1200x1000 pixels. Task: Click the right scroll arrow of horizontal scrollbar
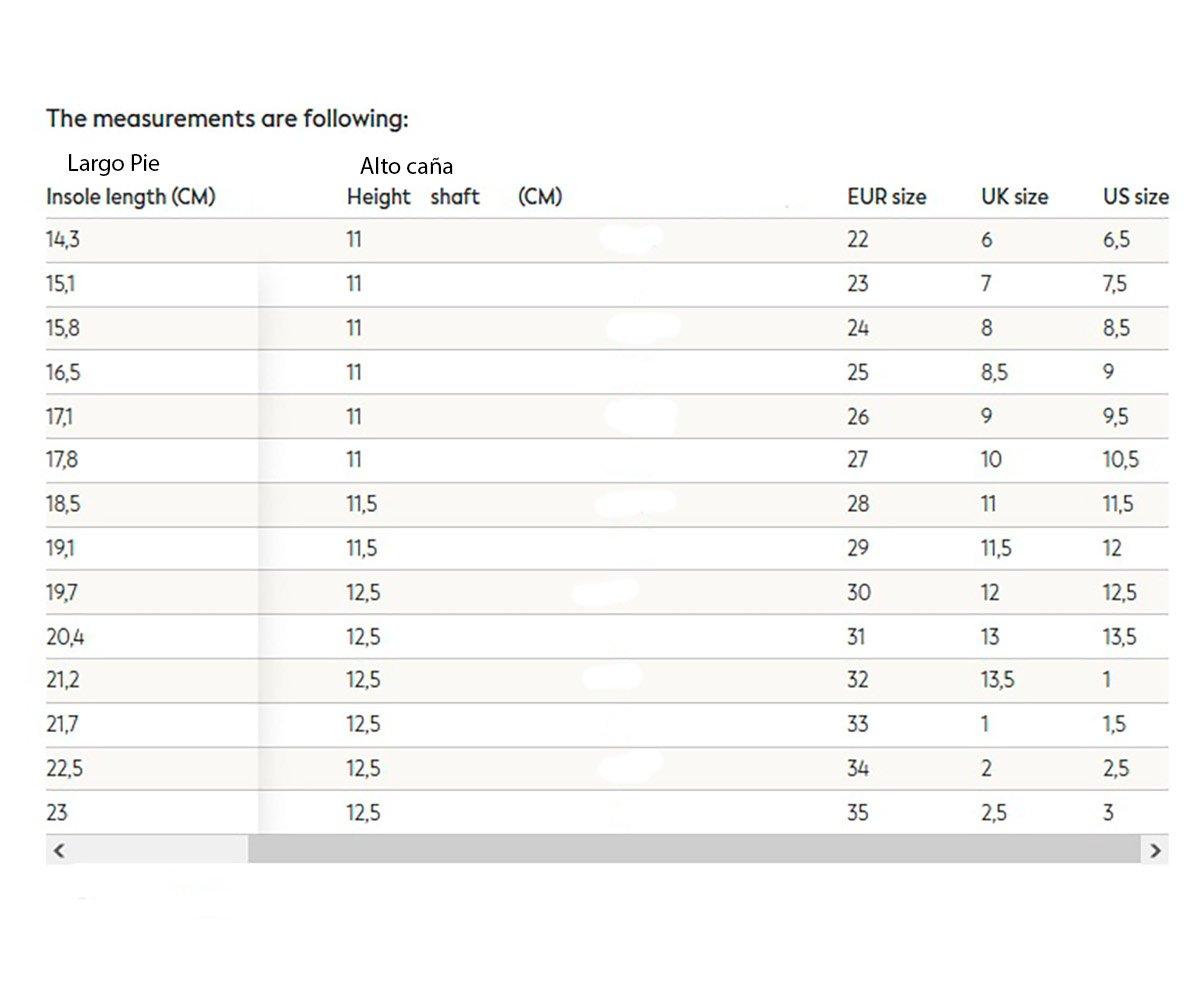click(1156, 850)
